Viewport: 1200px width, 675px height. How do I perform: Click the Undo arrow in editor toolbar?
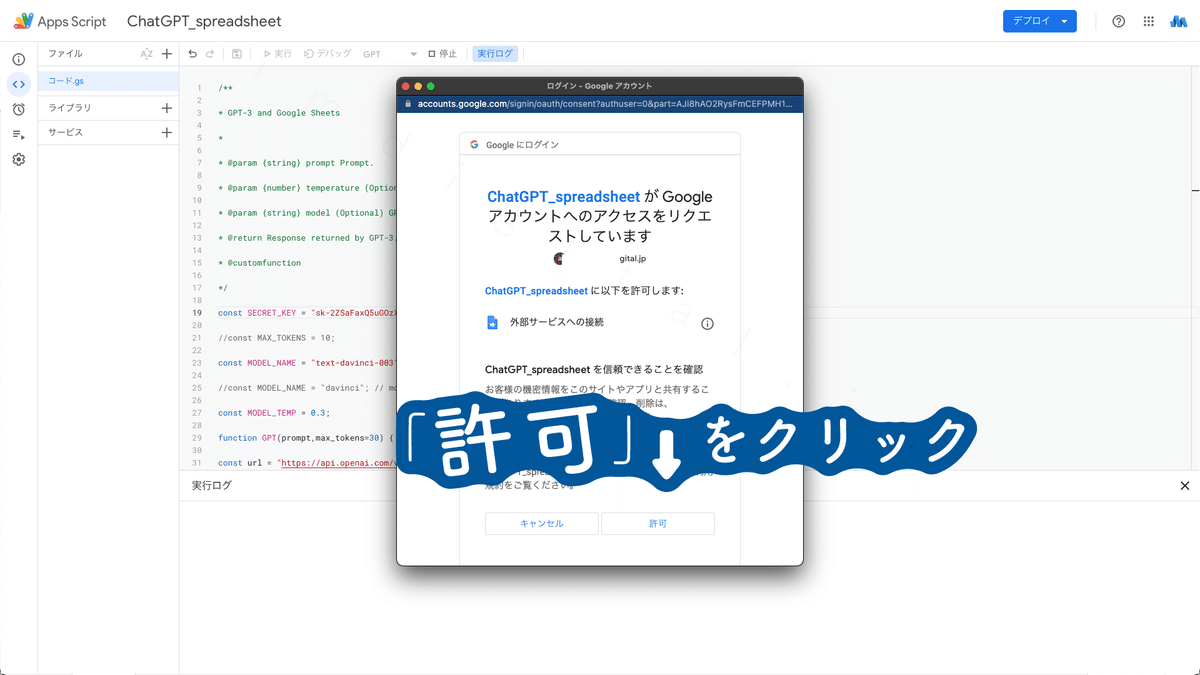coord(193,54)
